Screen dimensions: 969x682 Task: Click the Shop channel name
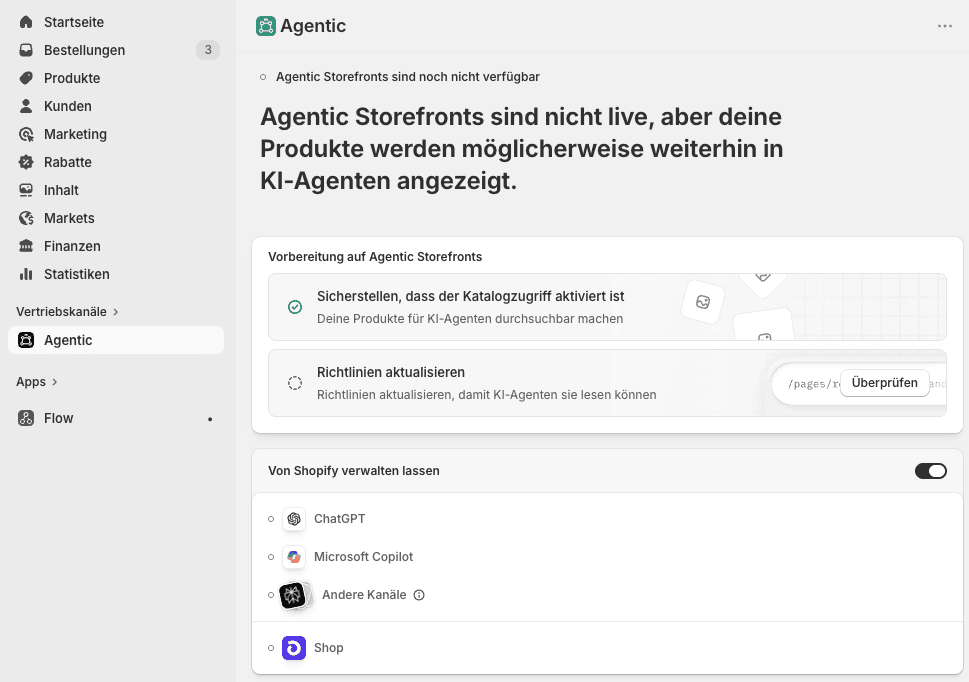[x=328, y=648]
